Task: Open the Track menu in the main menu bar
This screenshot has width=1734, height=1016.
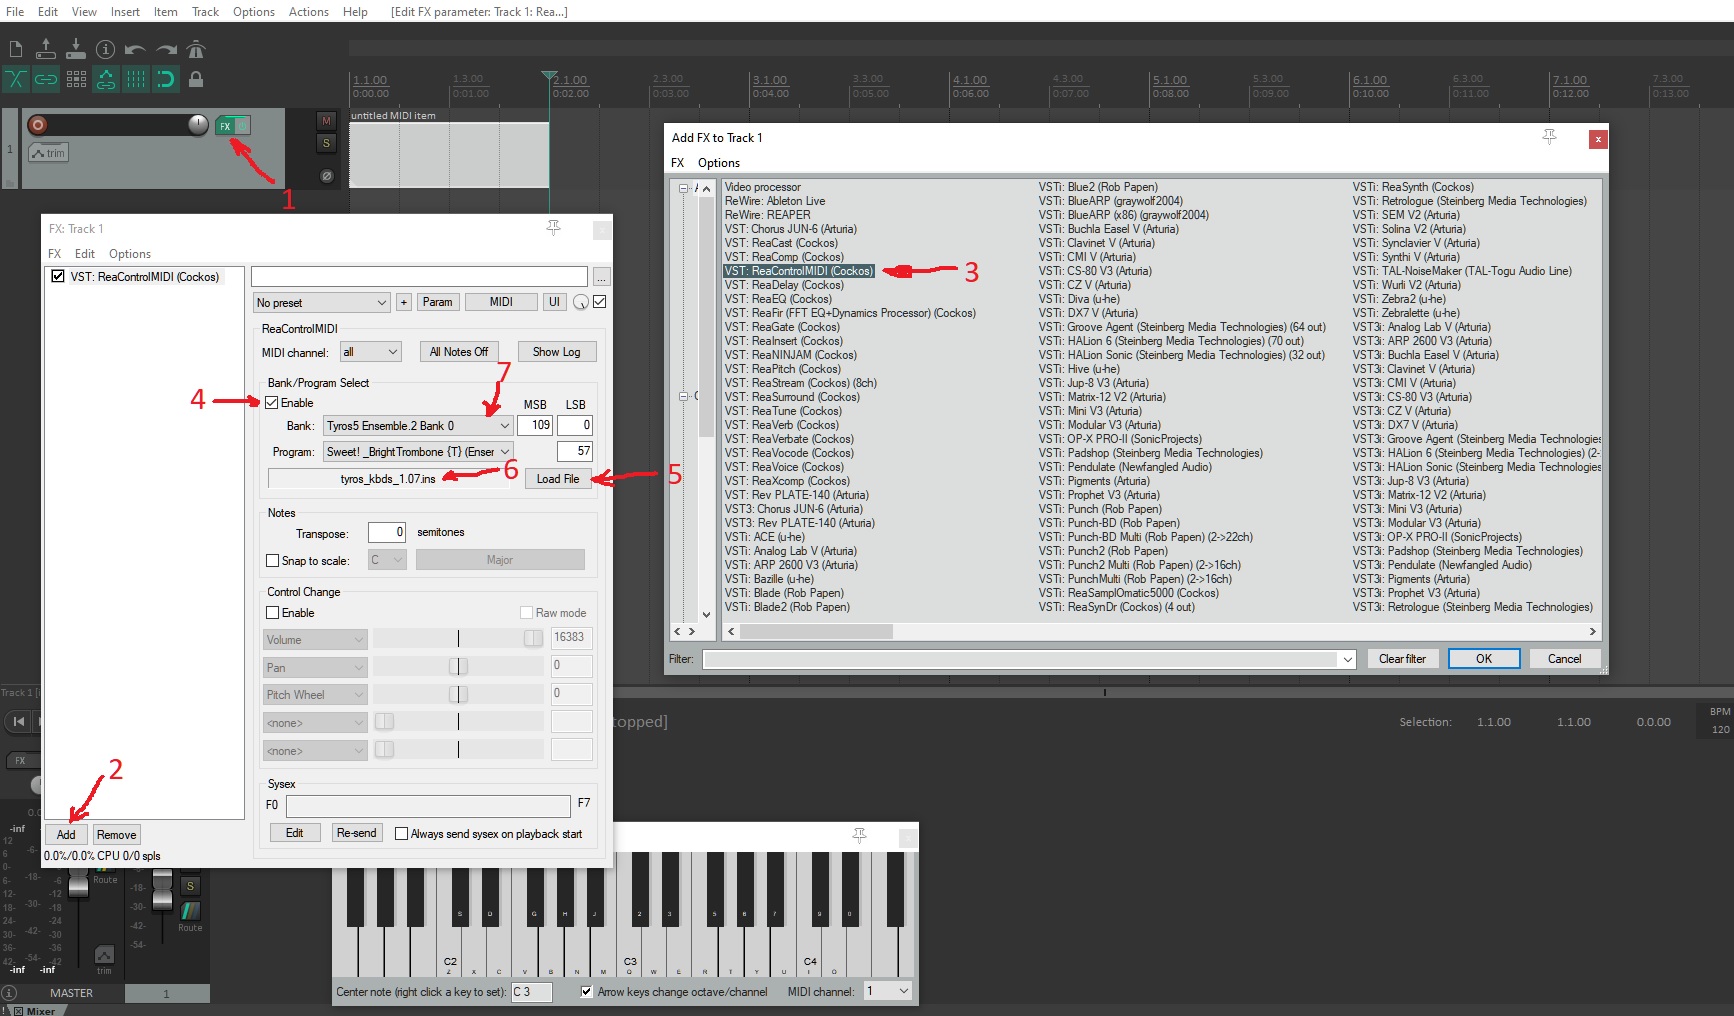Action: [x=205, y=12]
